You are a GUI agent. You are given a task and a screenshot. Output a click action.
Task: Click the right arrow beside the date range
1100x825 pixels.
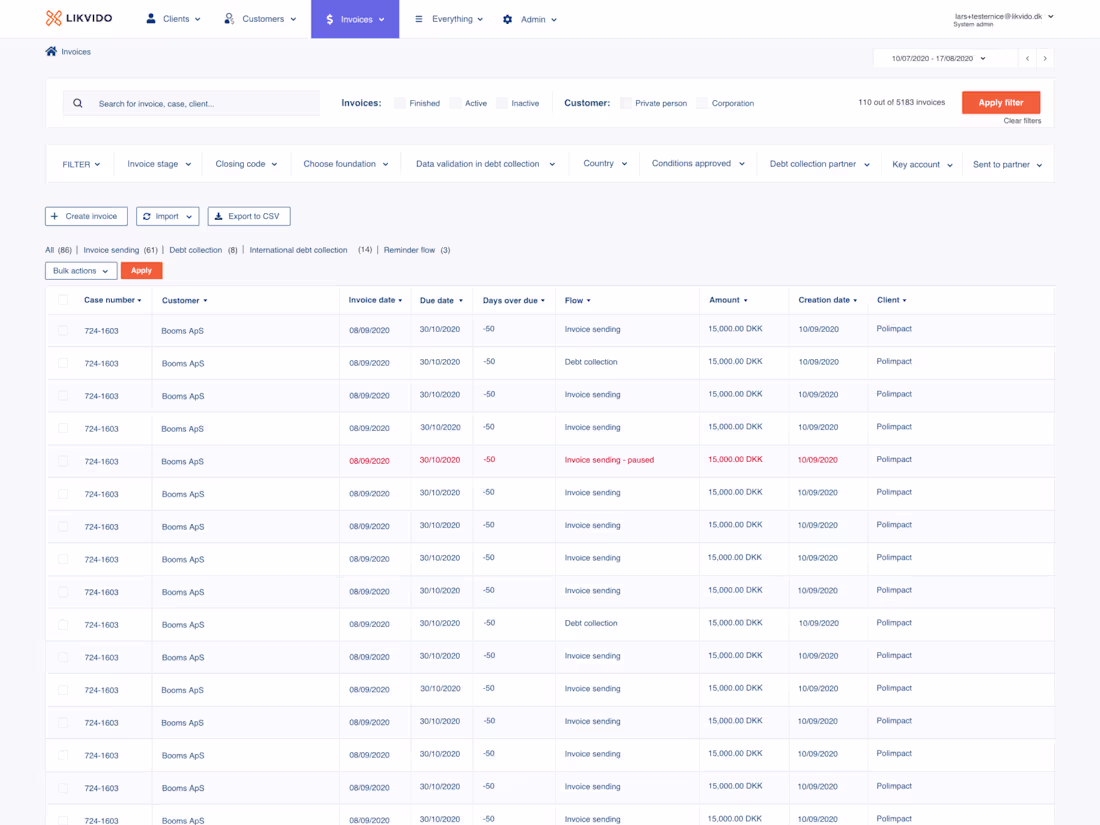point(1046,58)
